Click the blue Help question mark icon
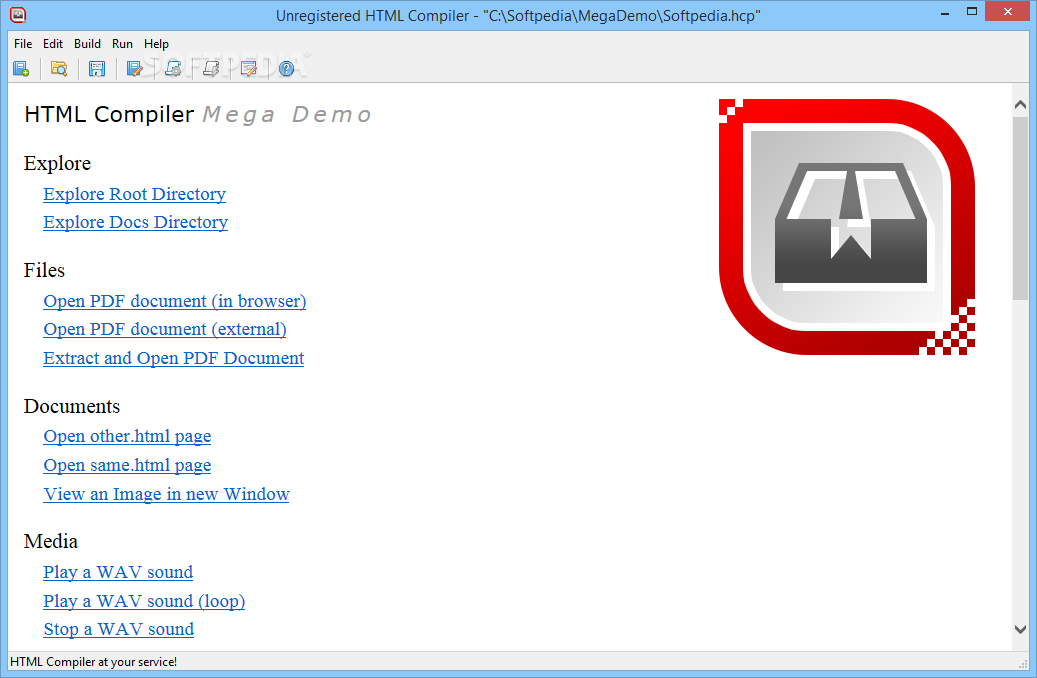Image resolution: width=1037 pixels, height=678 pixels. click(286, 68)
